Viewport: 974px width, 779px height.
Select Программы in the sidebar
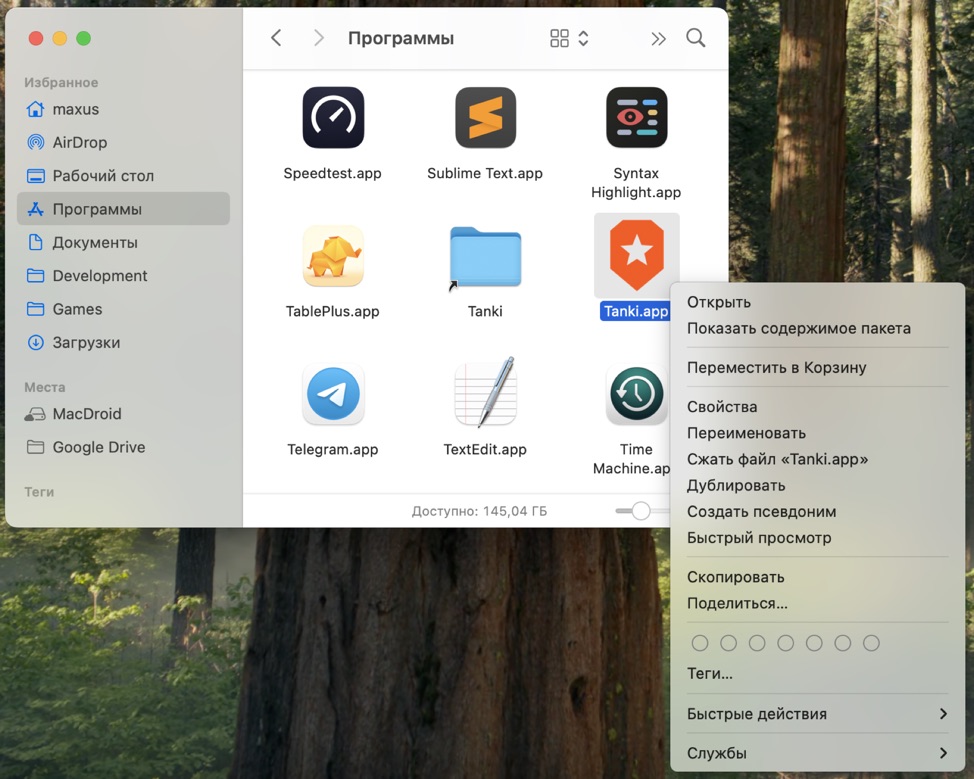coord(124,209)
